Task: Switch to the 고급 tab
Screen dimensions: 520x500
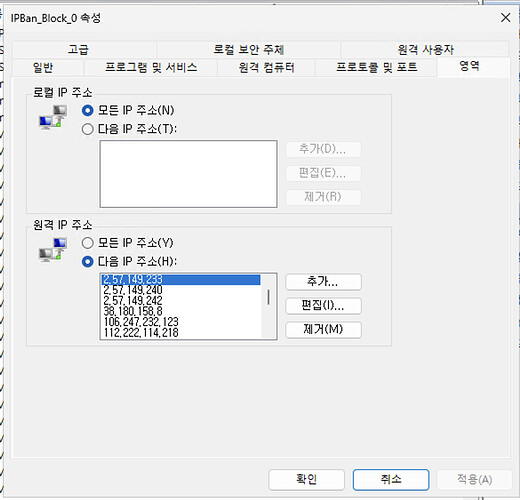Action: tap(78, 50)
